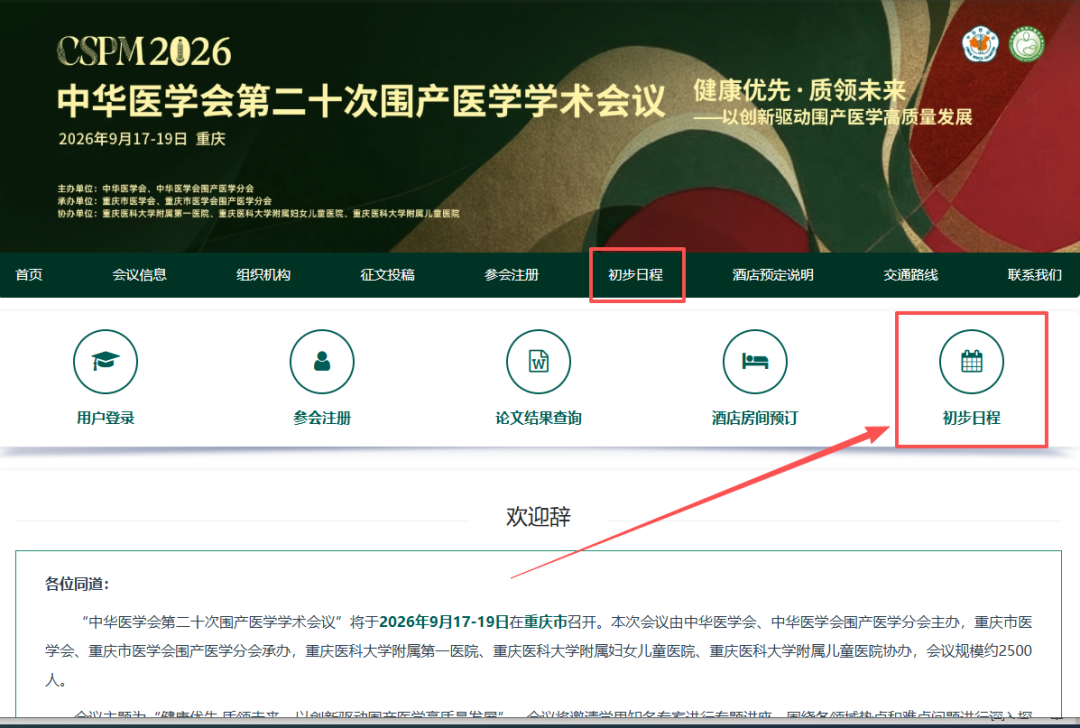
Task: Click the Chinese Medical Association logo
Action: [980, 44]
